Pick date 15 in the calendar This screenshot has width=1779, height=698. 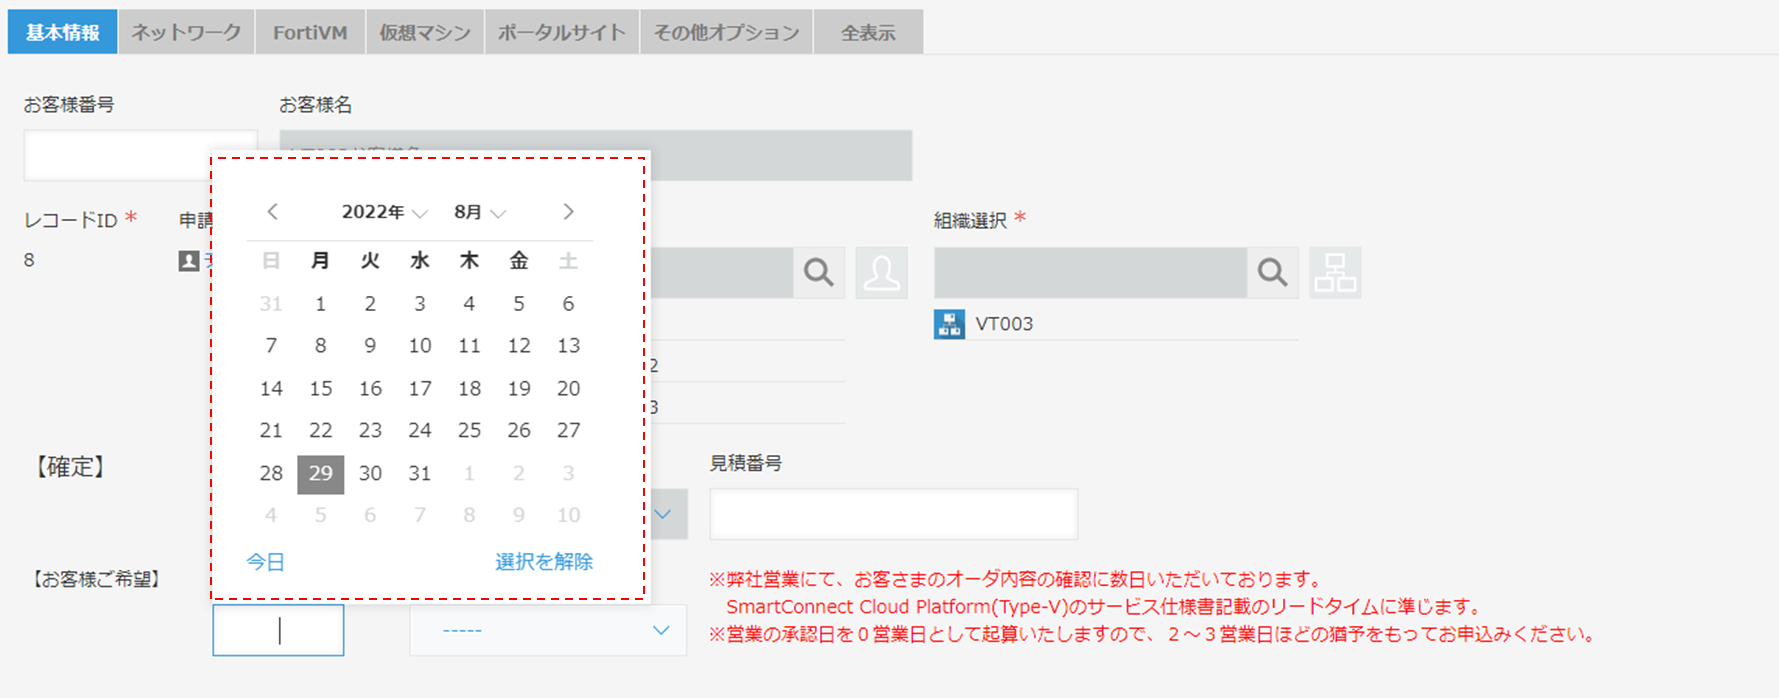click(321, 388)
